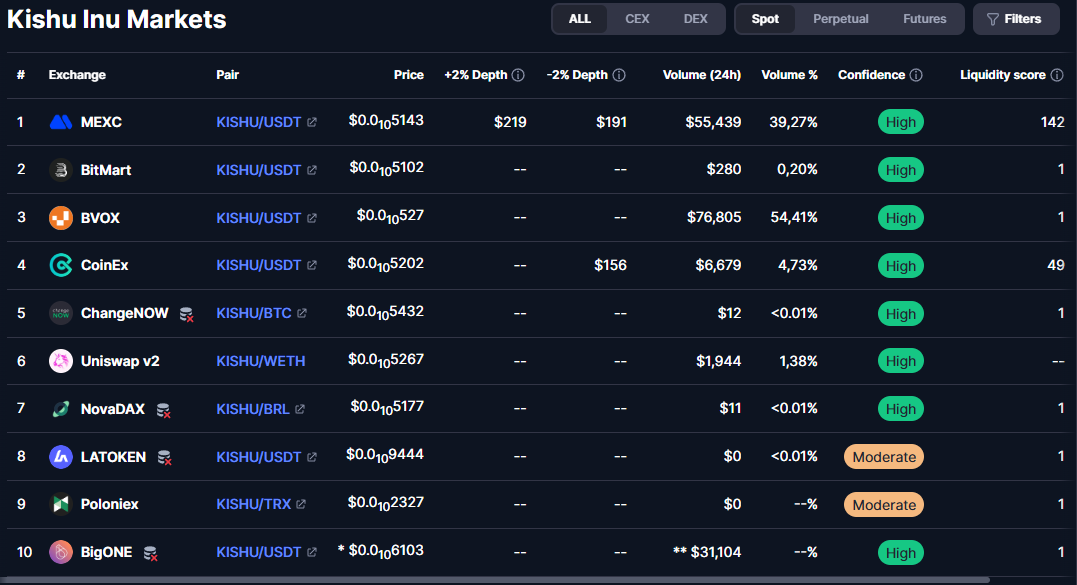1077x585 pixels.
Task: Click the info icon beside Liquidity score
Action: click(1057, 75)
